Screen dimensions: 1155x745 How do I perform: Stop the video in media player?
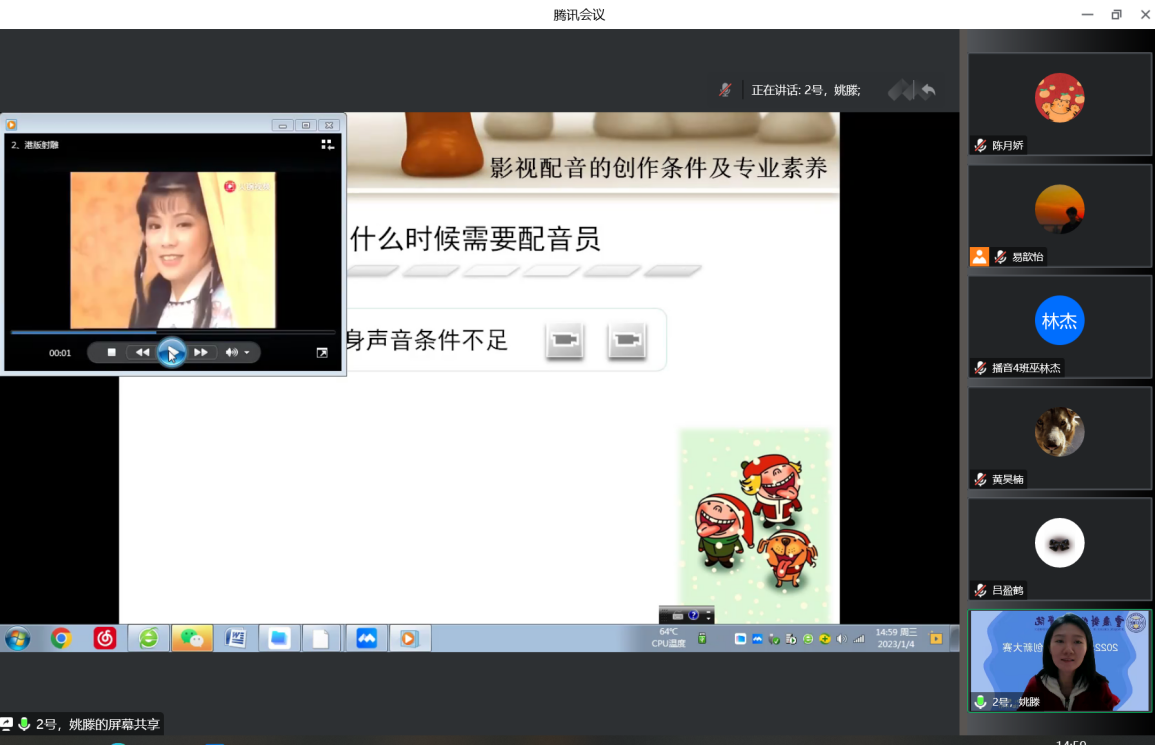tap(112, 352)
